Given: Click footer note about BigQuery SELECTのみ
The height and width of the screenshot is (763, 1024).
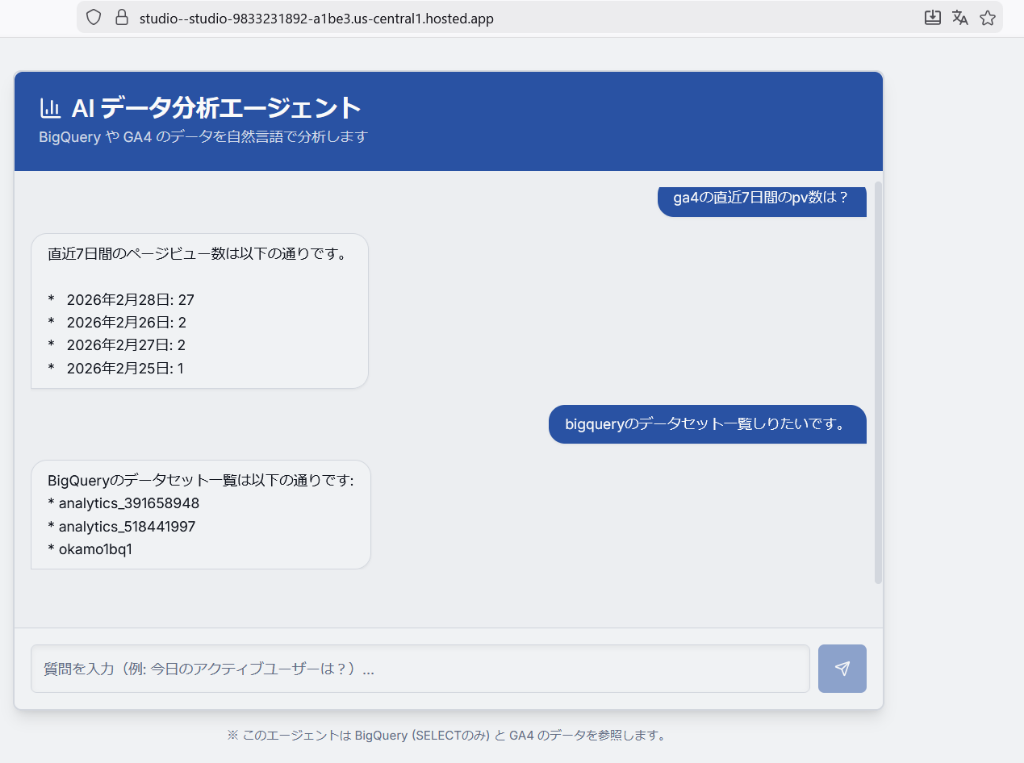Looking at the screenshot, I should click(x=447, y=736).
